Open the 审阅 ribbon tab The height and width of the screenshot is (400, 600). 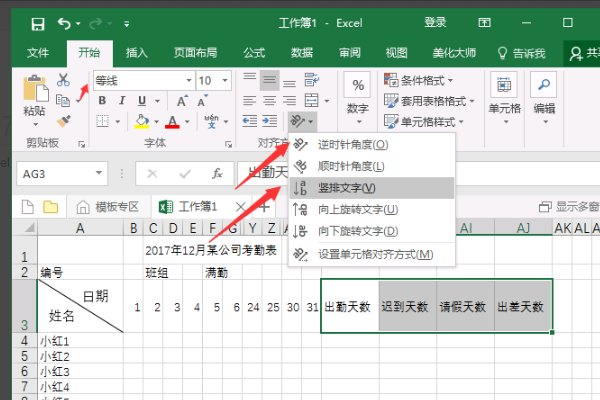[350, 52]
